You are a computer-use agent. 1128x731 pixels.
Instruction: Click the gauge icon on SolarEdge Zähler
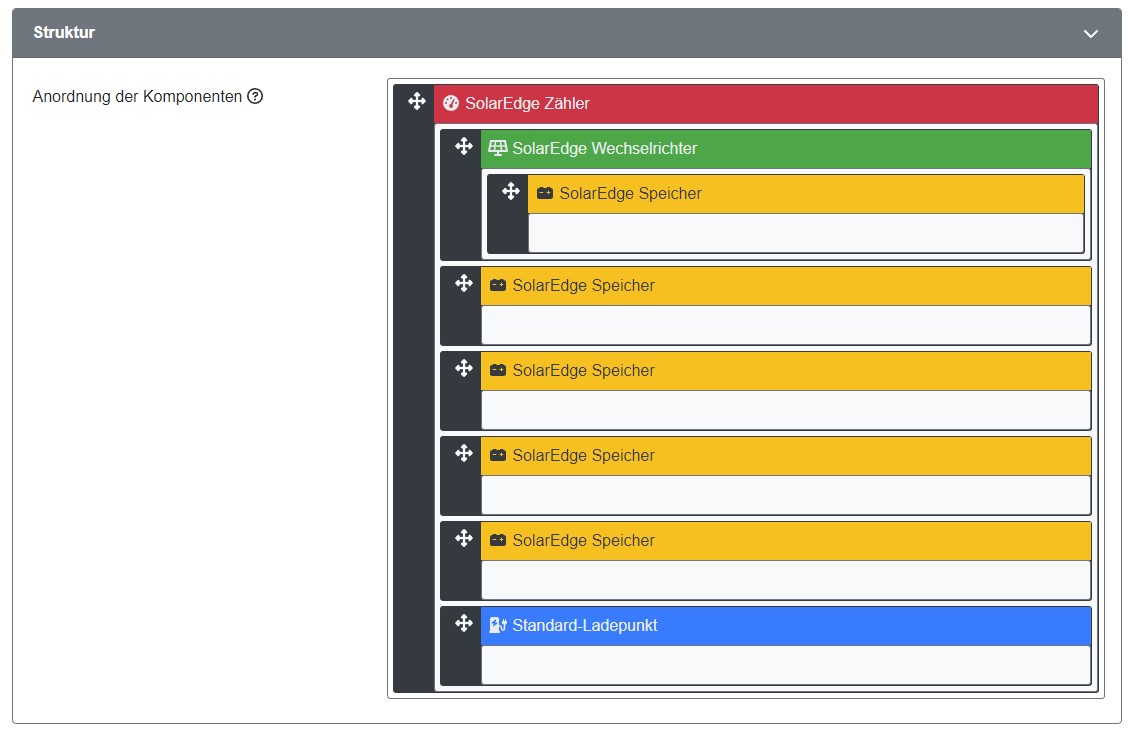coord(451,103)
